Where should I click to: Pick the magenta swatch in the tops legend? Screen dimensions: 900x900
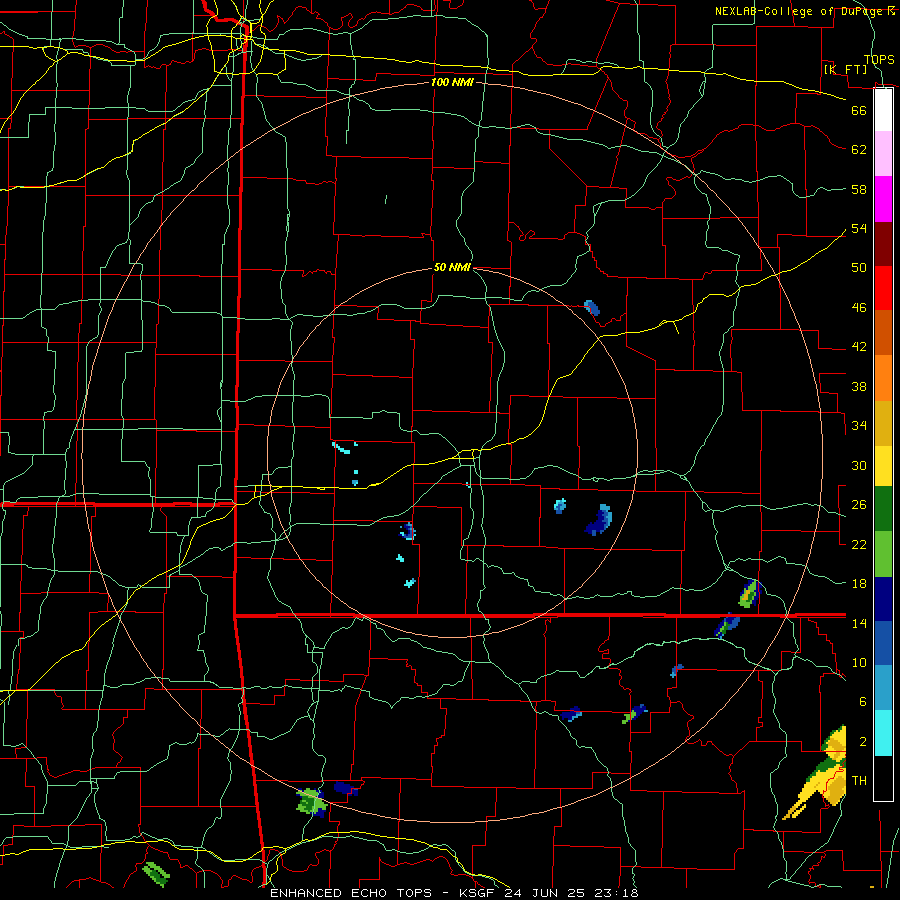[x=883, y=199]
